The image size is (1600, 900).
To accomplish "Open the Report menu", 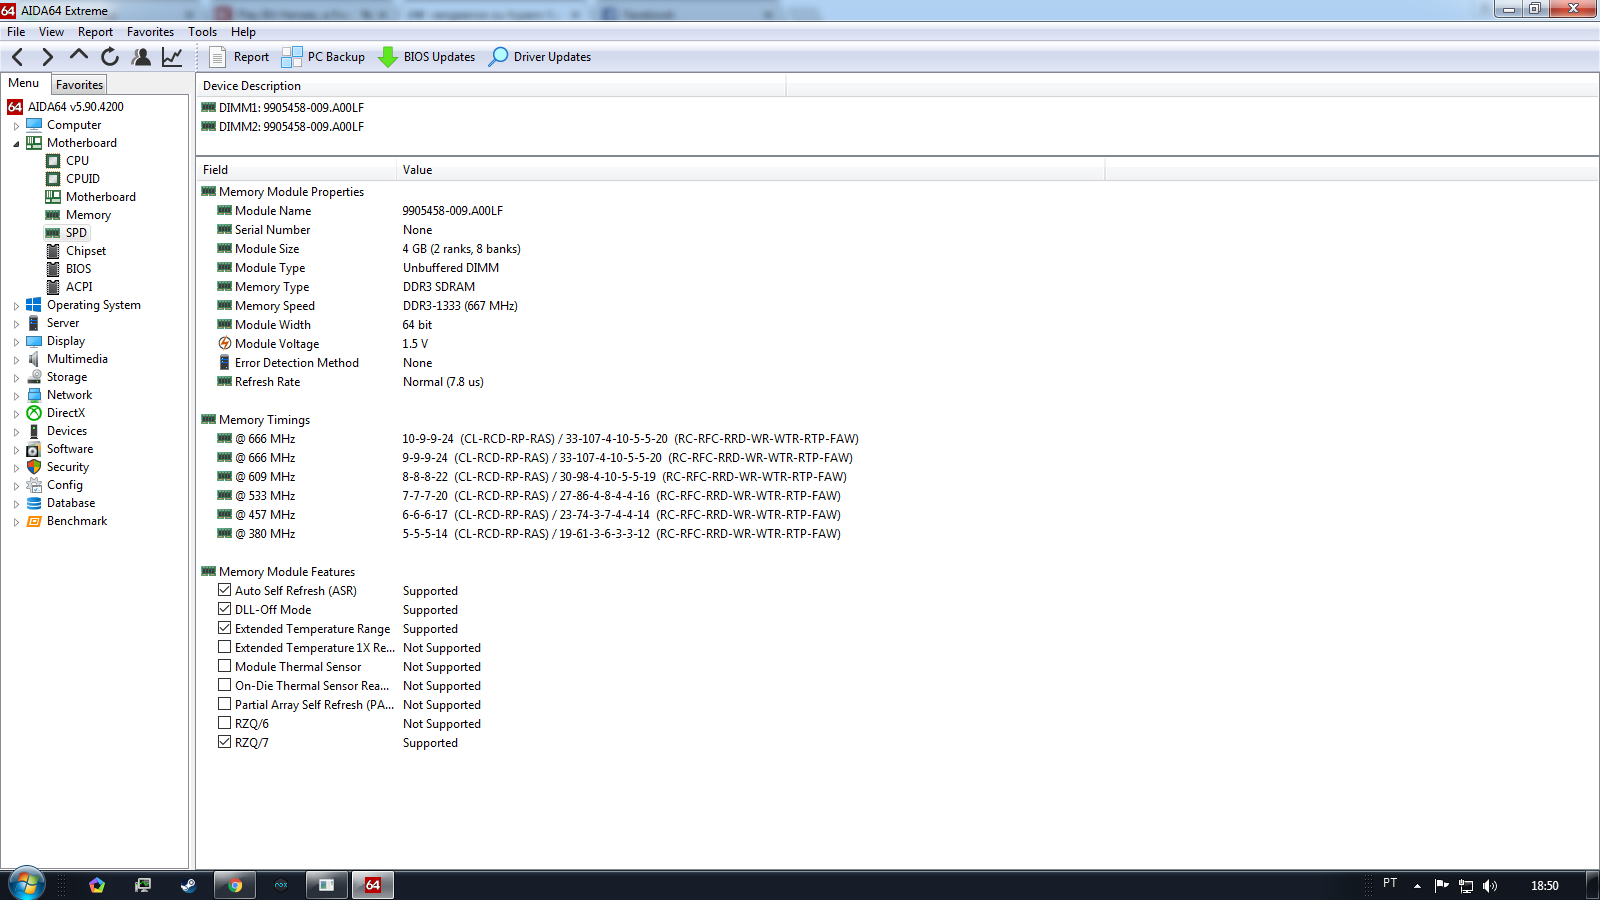I will 95,32.
